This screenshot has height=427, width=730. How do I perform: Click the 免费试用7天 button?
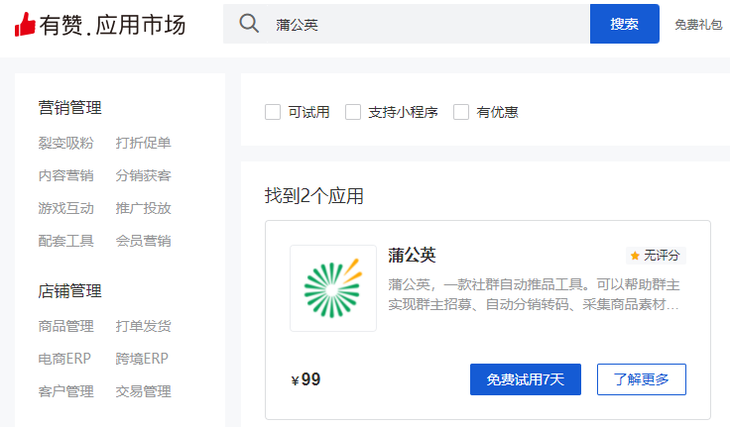coord(525,380)
